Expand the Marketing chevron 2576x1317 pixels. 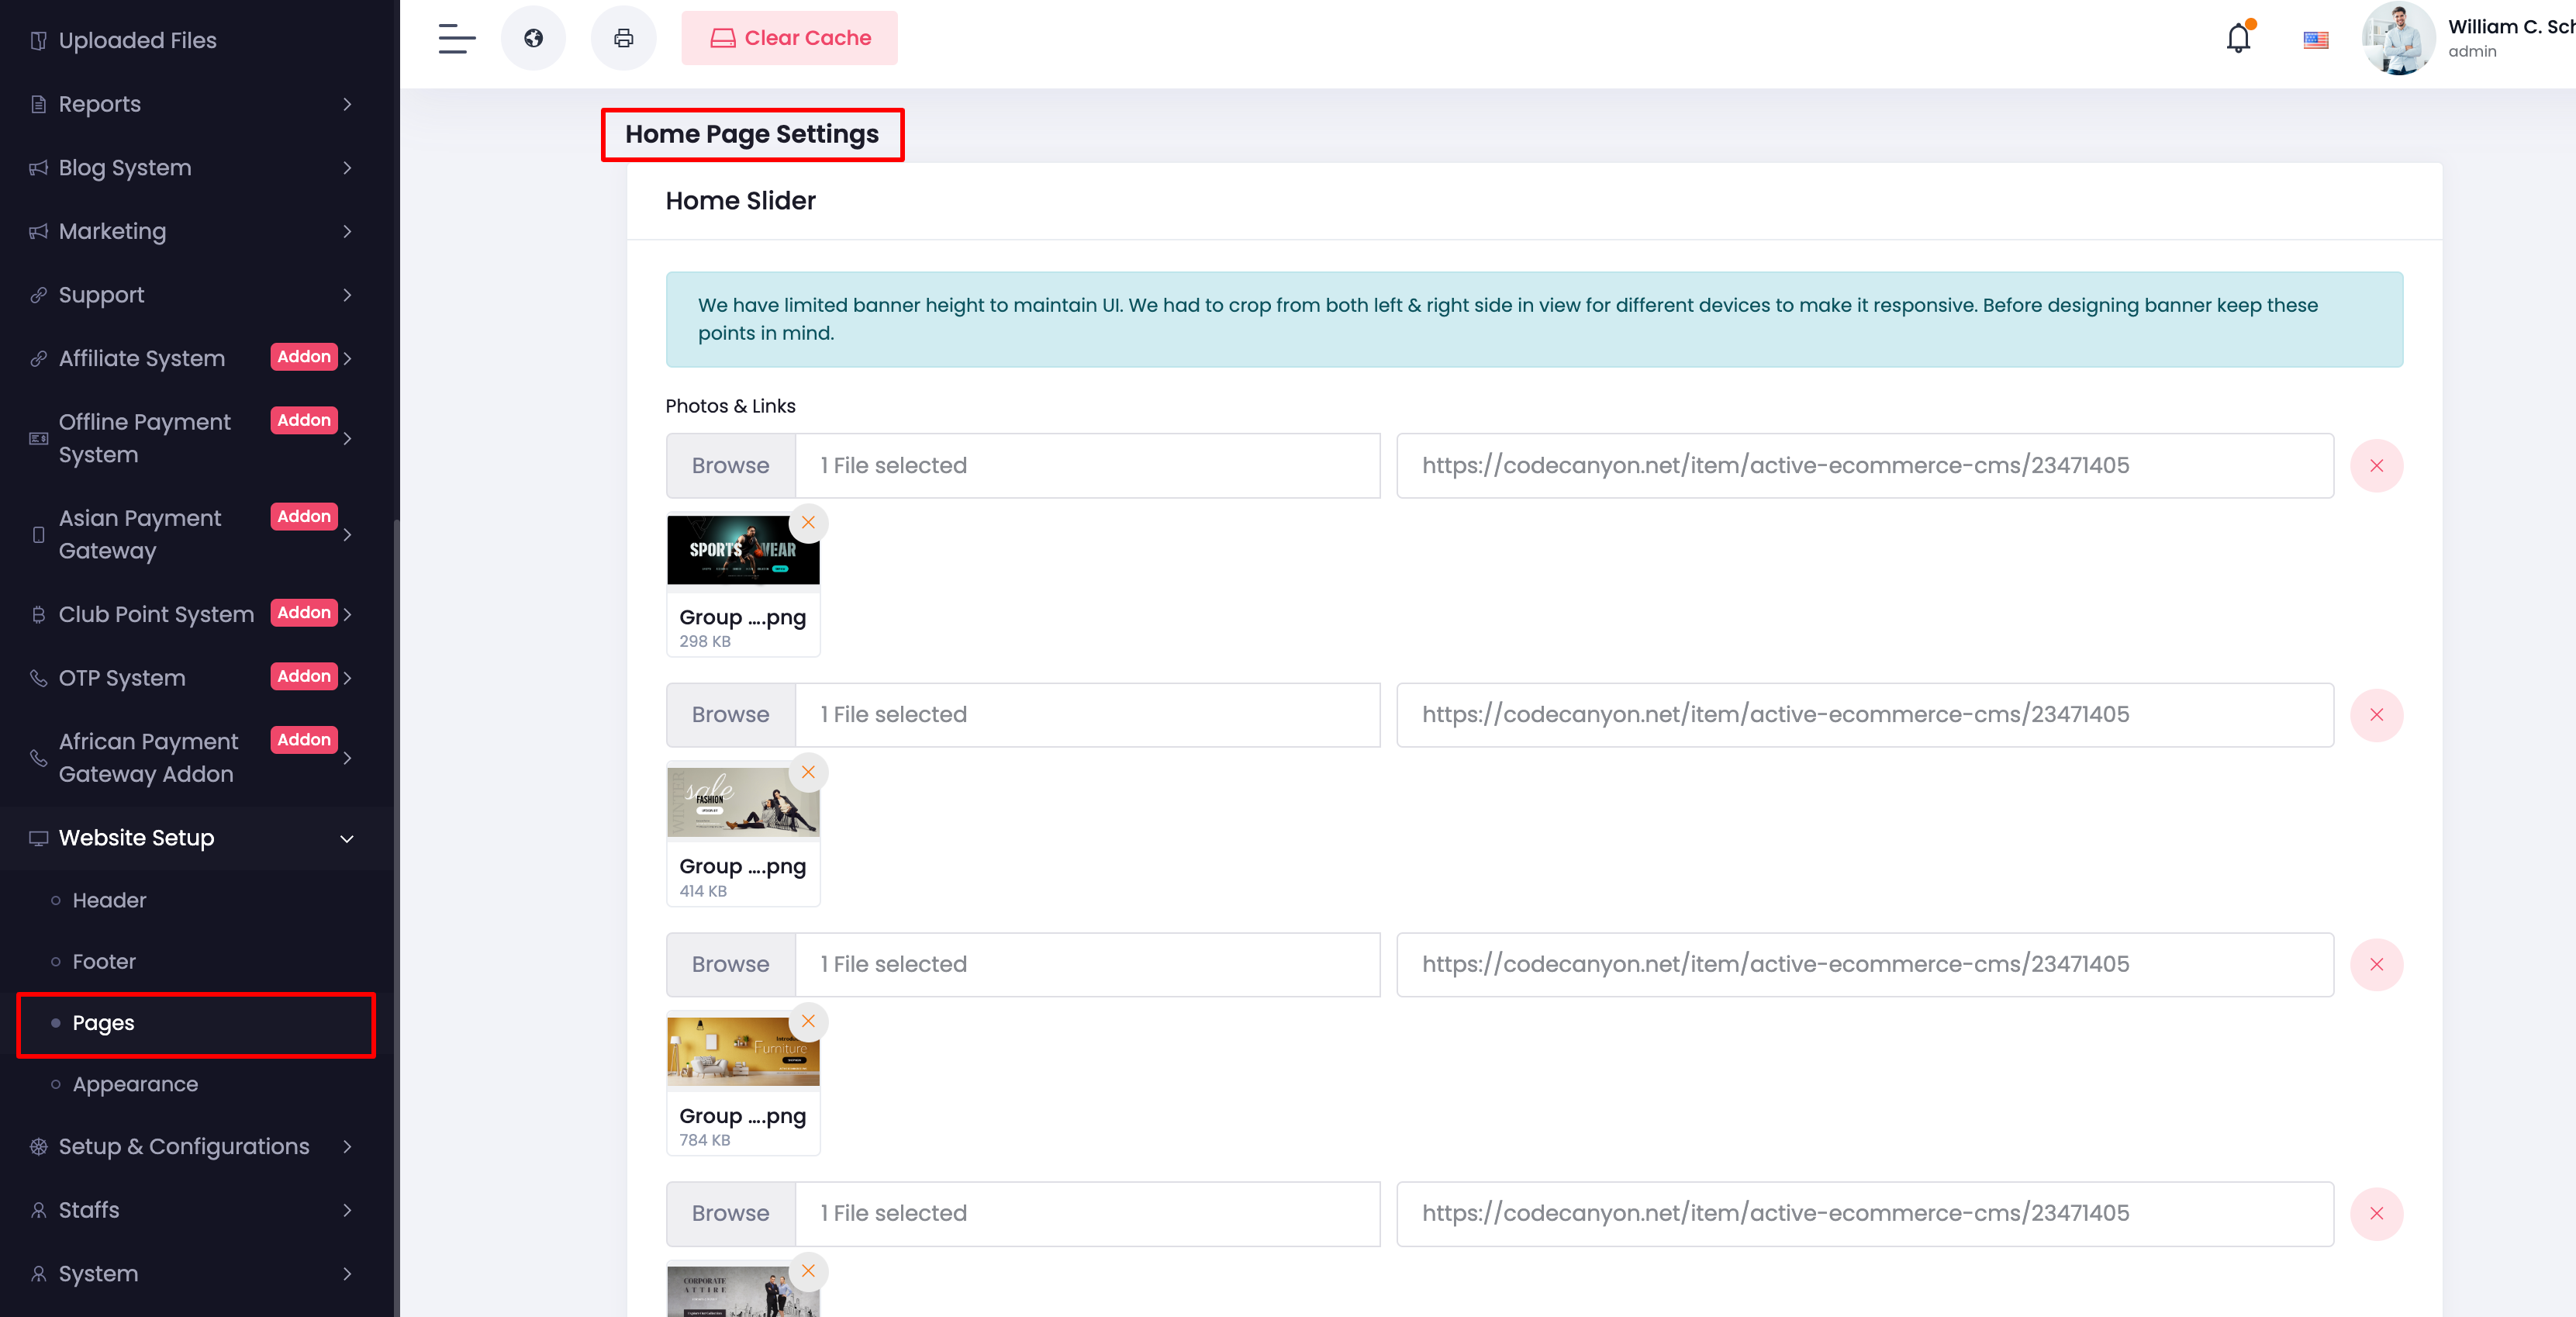click(347, 231)
